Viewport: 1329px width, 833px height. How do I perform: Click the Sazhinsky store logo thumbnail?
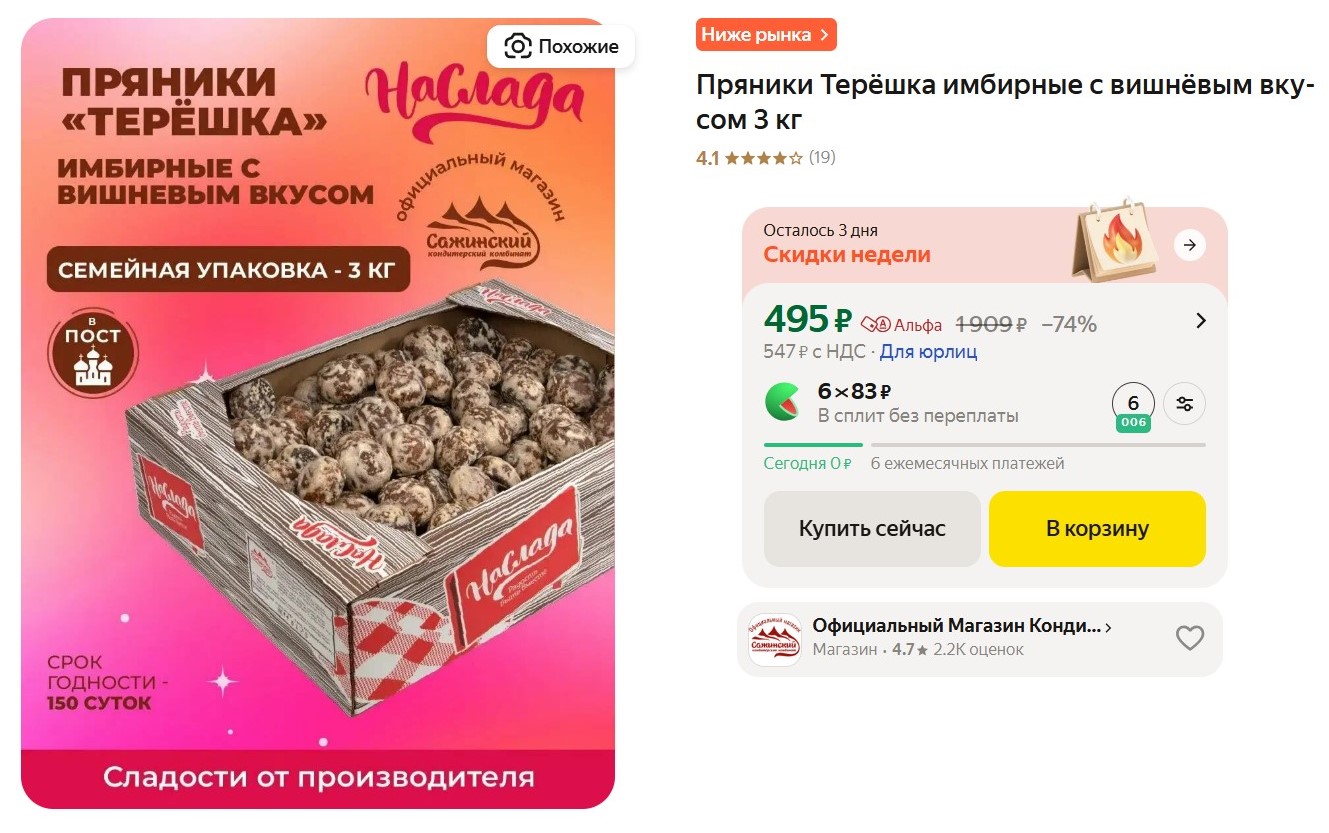click(775, 639)
